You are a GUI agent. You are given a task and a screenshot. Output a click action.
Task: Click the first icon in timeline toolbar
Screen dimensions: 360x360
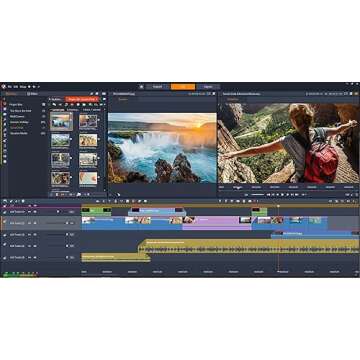[x=5, y=201]
